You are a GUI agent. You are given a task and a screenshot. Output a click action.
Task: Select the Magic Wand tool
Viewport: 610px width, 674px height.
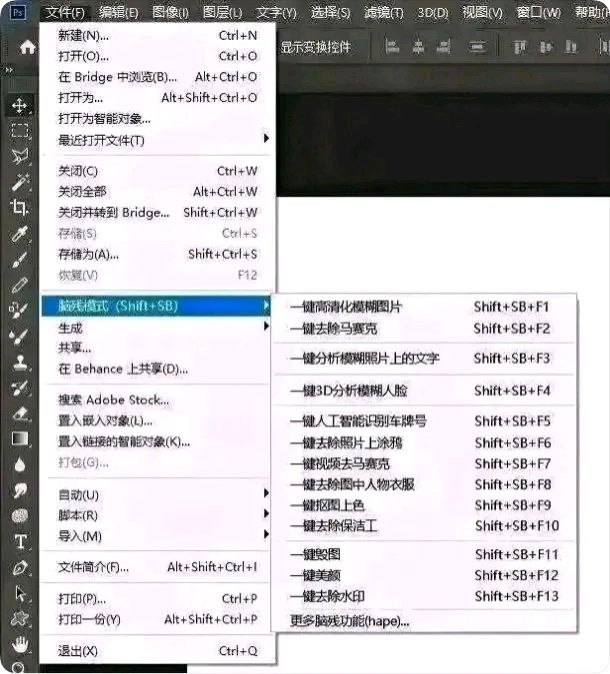(x=20, y=182)
